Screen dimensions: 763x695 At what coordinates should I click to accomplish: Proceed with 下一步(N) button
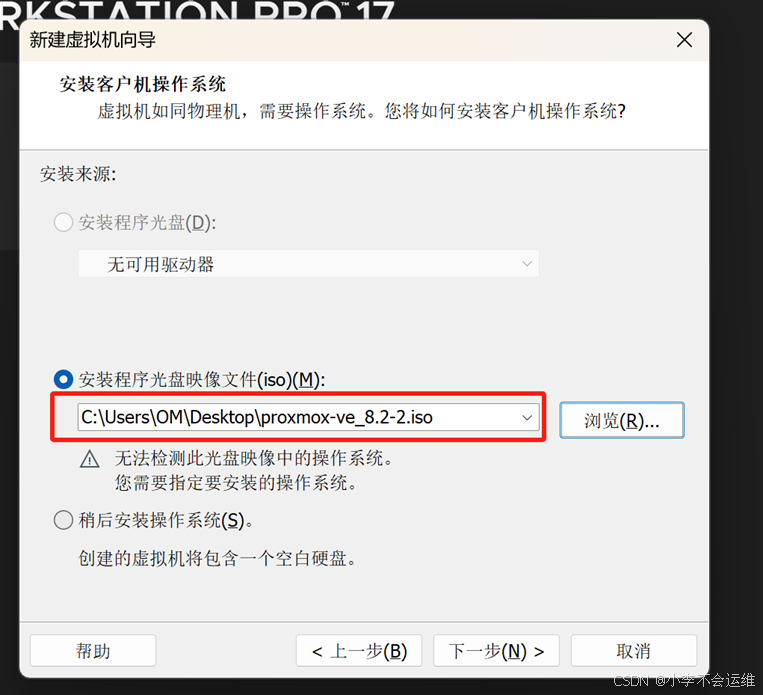click(496, 651)
